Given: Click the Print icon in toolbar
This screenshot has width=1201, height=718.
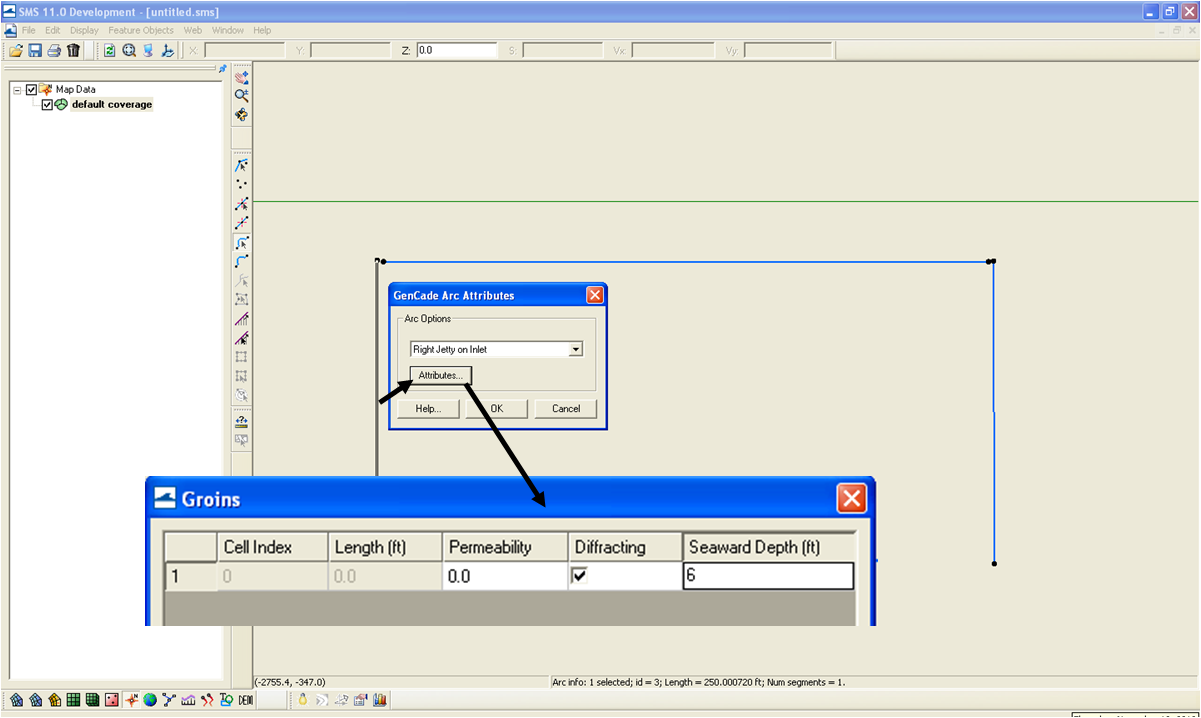Looking at the screenshot, I should point(54,50).
